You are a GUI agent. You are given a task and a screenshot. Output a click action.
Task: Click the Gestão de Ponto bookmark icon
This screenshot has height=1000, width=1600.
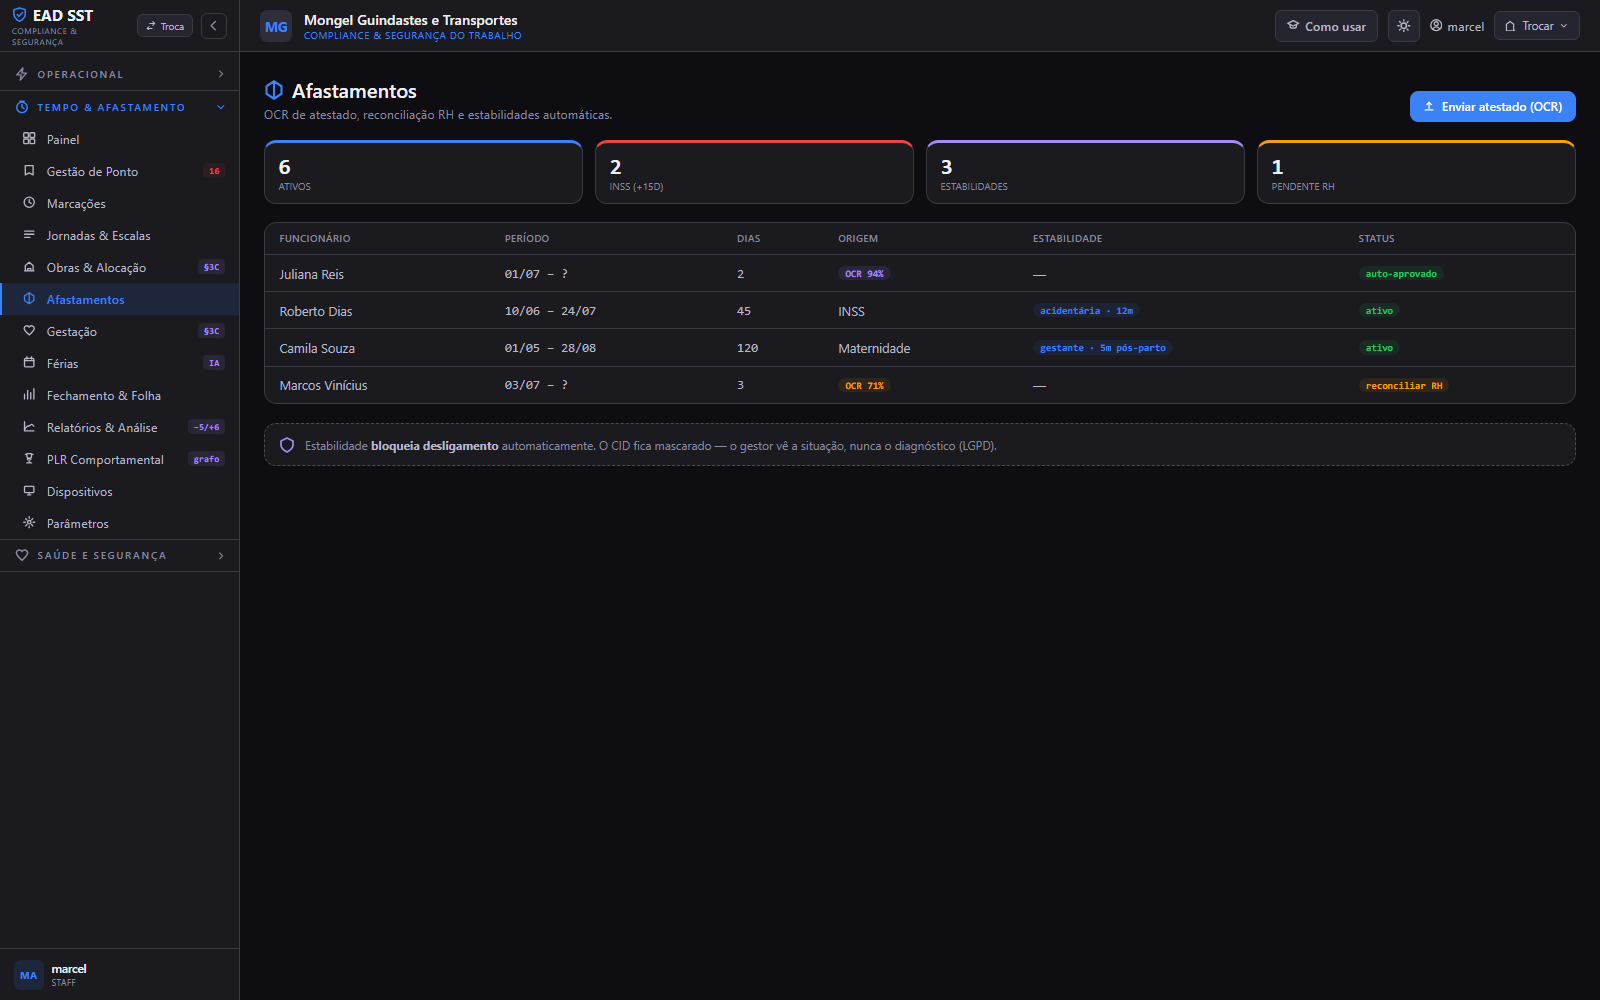29,171
